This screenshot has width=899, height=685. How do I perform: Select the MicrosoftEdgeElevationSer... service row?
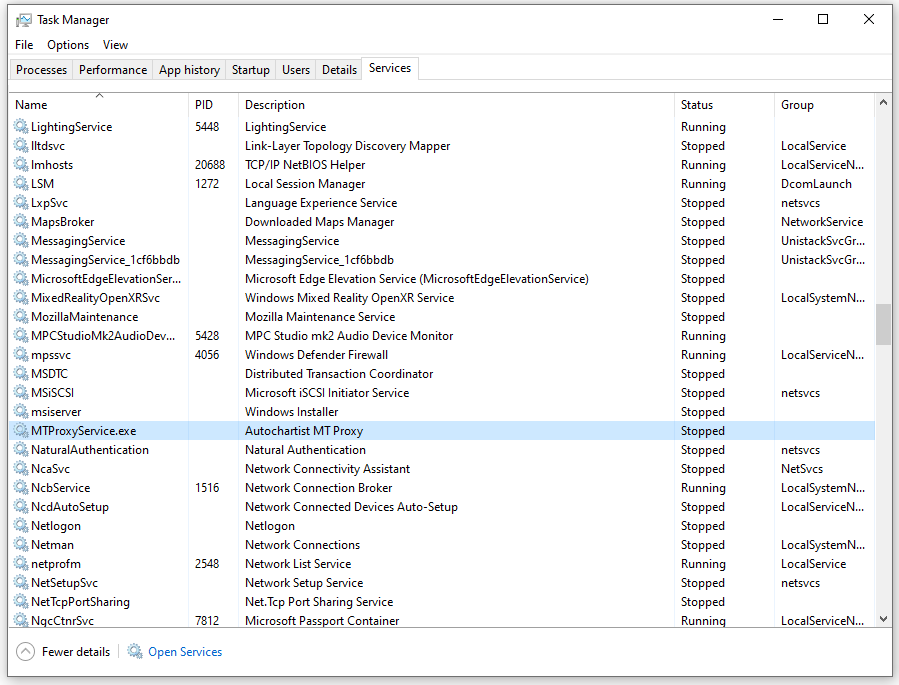click(x=442, y=279)
